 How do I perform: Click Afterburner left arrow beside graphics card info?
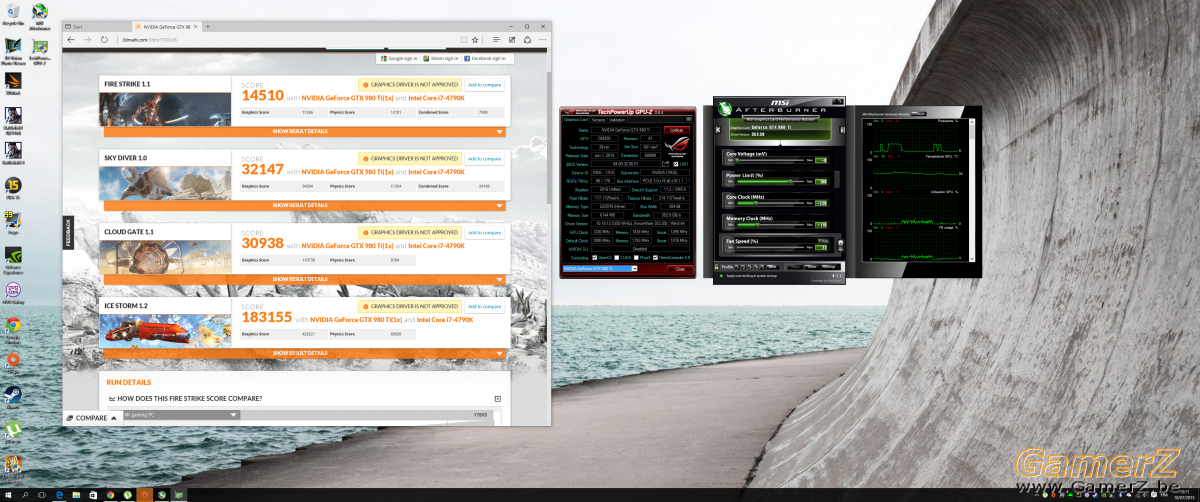(718, 129)
